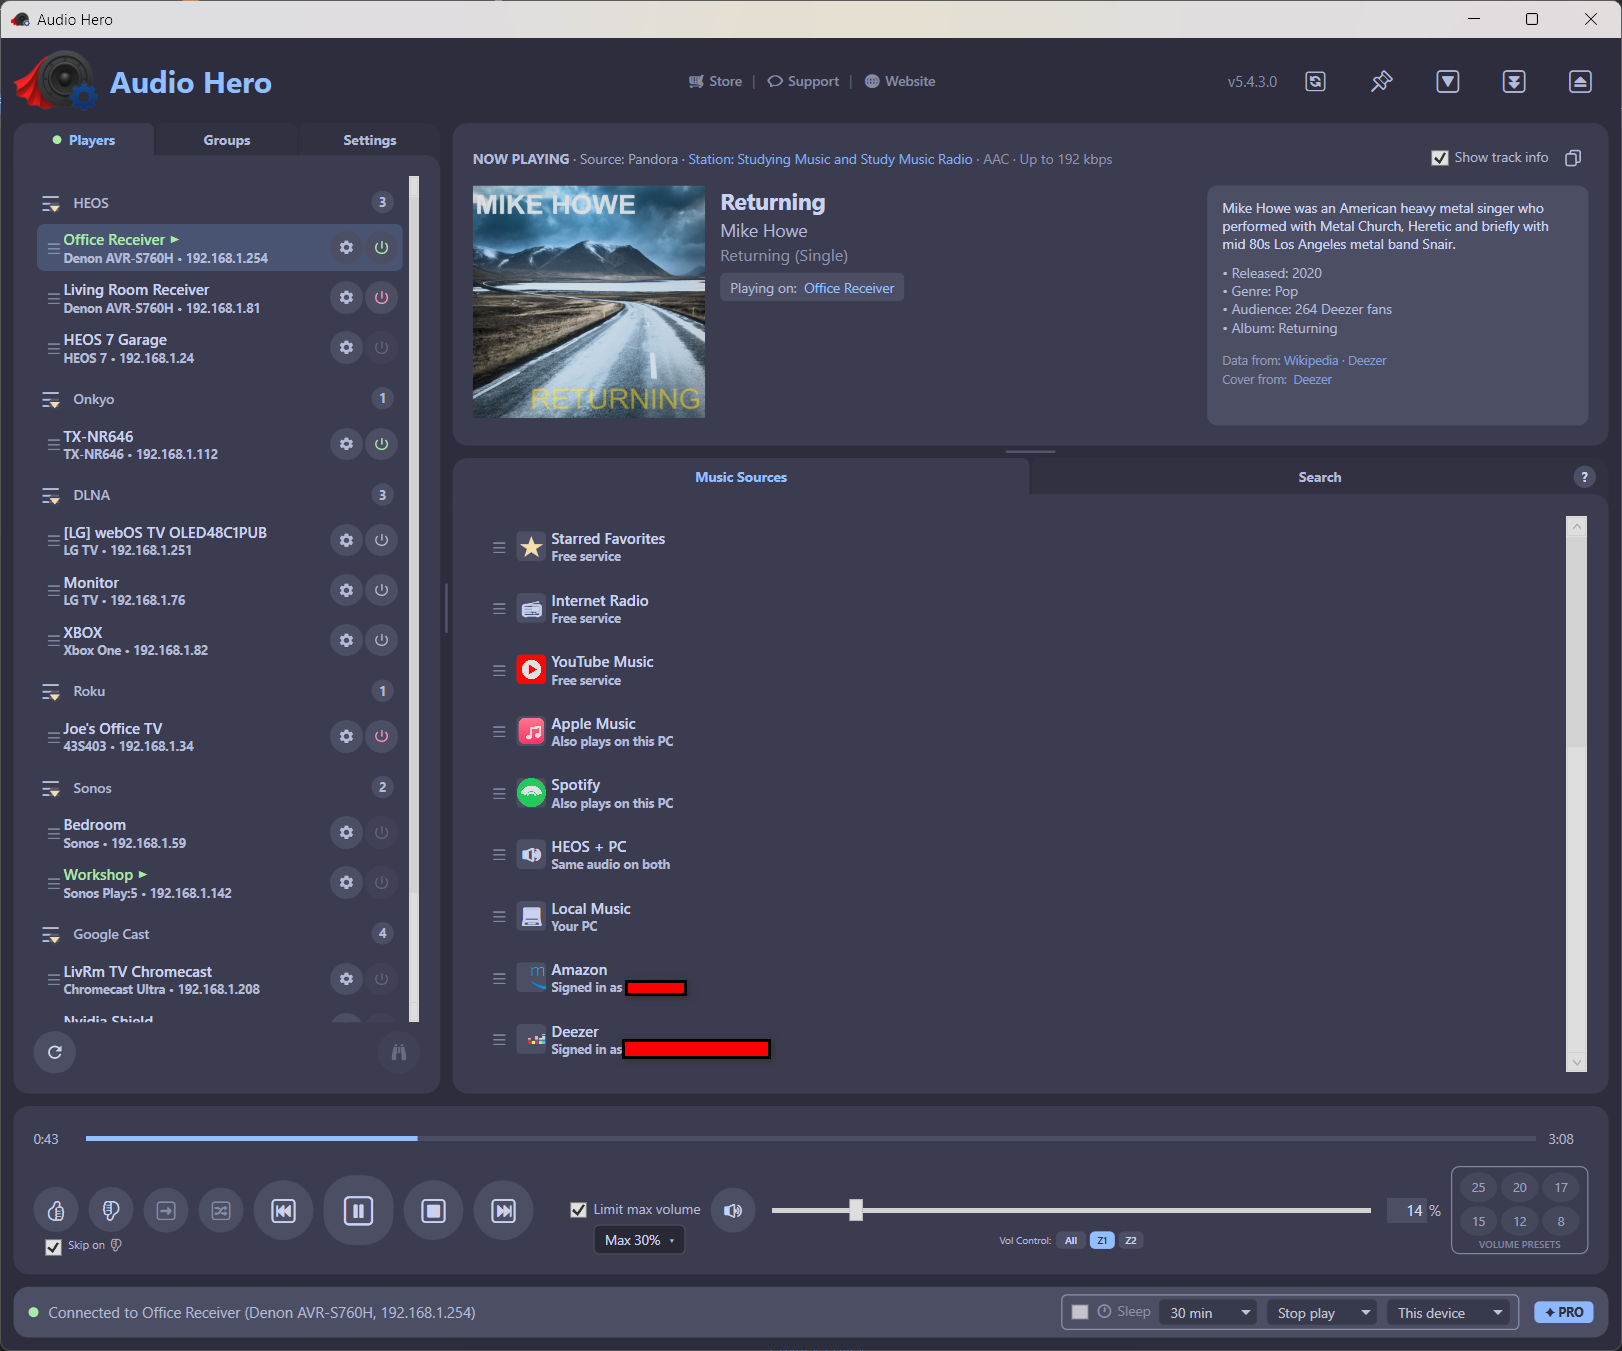Open Apple Music source
1622x1351 pixels.
612,732
